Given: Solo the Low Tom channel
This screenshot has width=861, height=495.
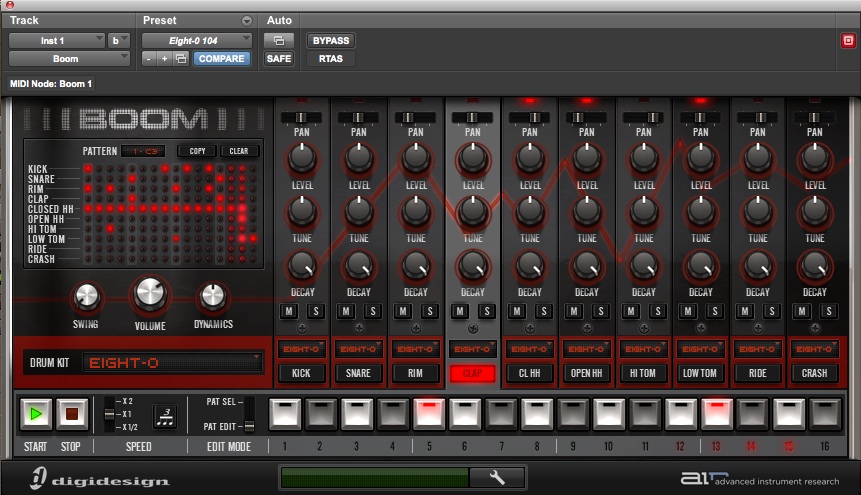Looking at the screenshot, I should [714, 312].
